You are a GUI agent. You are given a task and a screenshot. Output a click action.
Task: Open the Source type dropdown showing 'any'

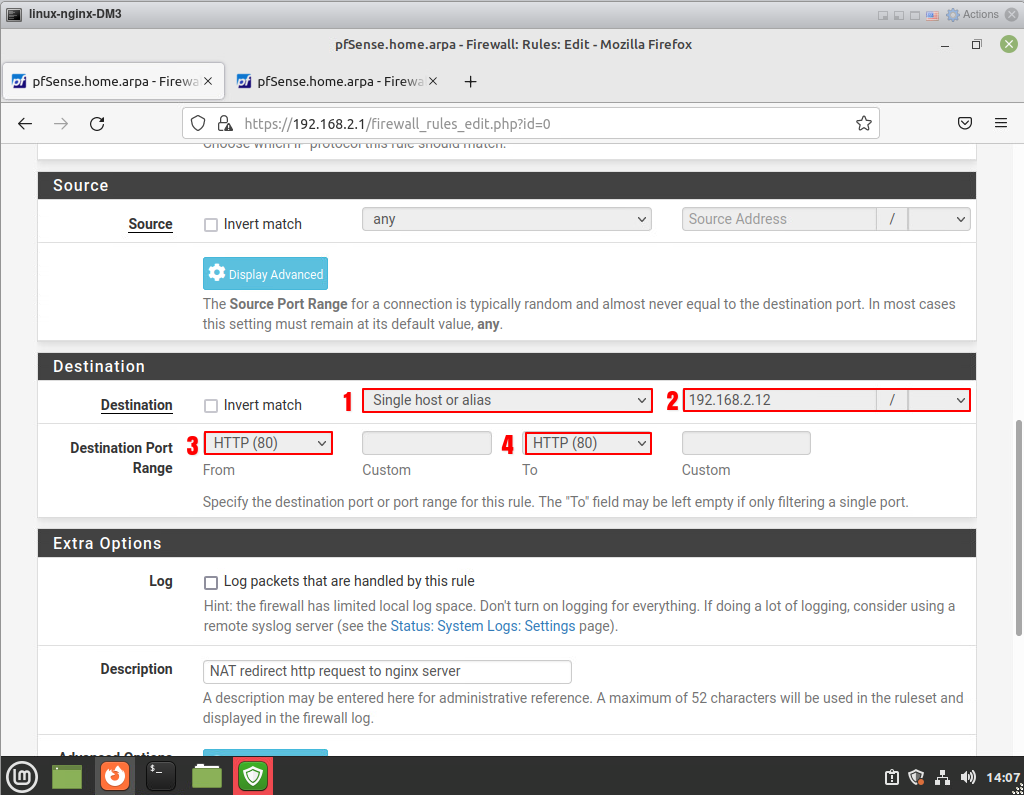507,220
